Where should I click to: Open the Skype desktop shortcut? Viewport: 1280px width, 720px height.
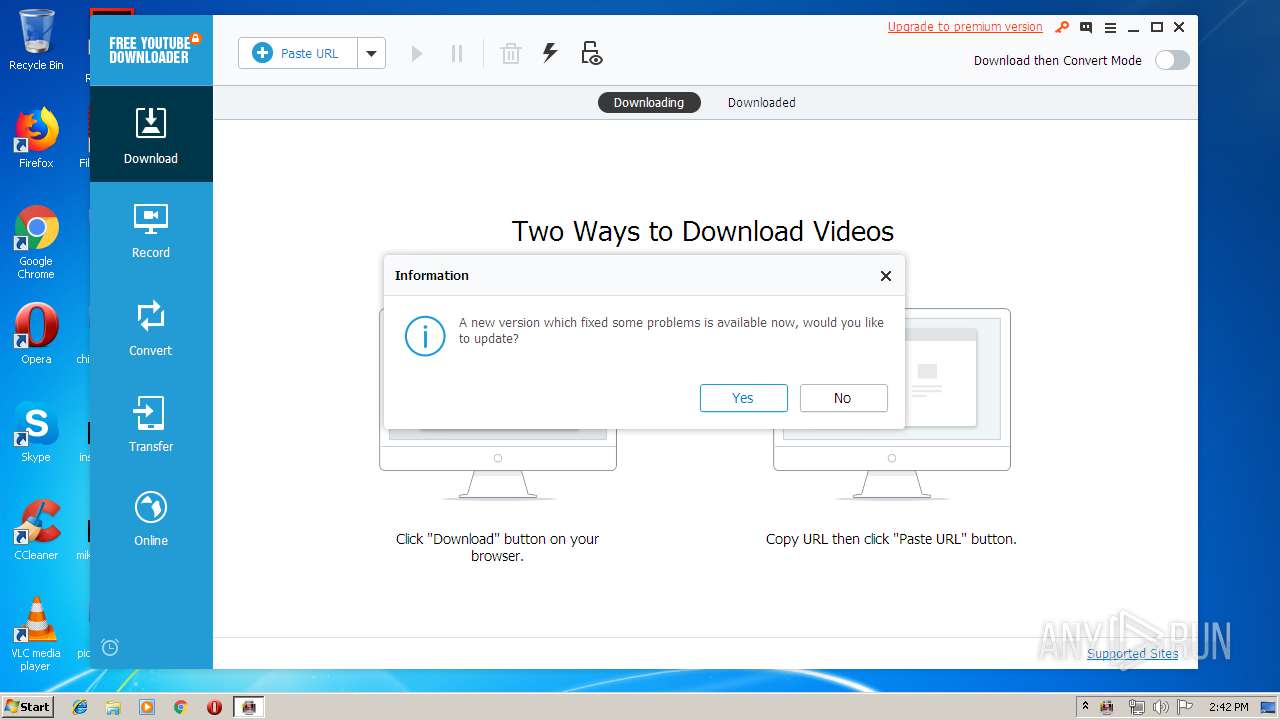[36, 432]
